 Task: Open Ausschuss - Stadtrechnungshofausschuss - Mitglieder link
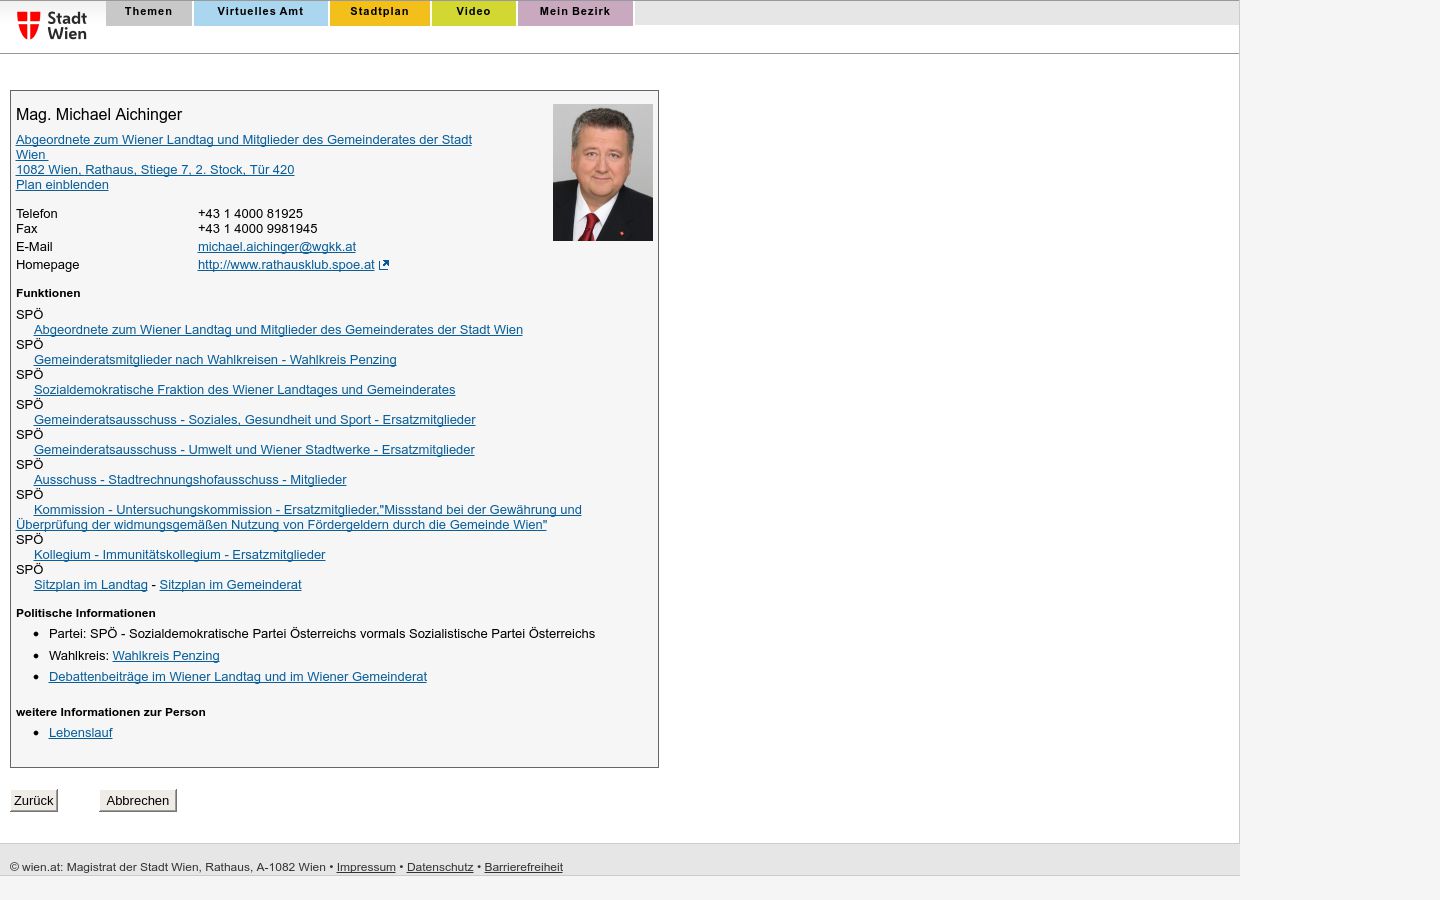coord(190,480)
